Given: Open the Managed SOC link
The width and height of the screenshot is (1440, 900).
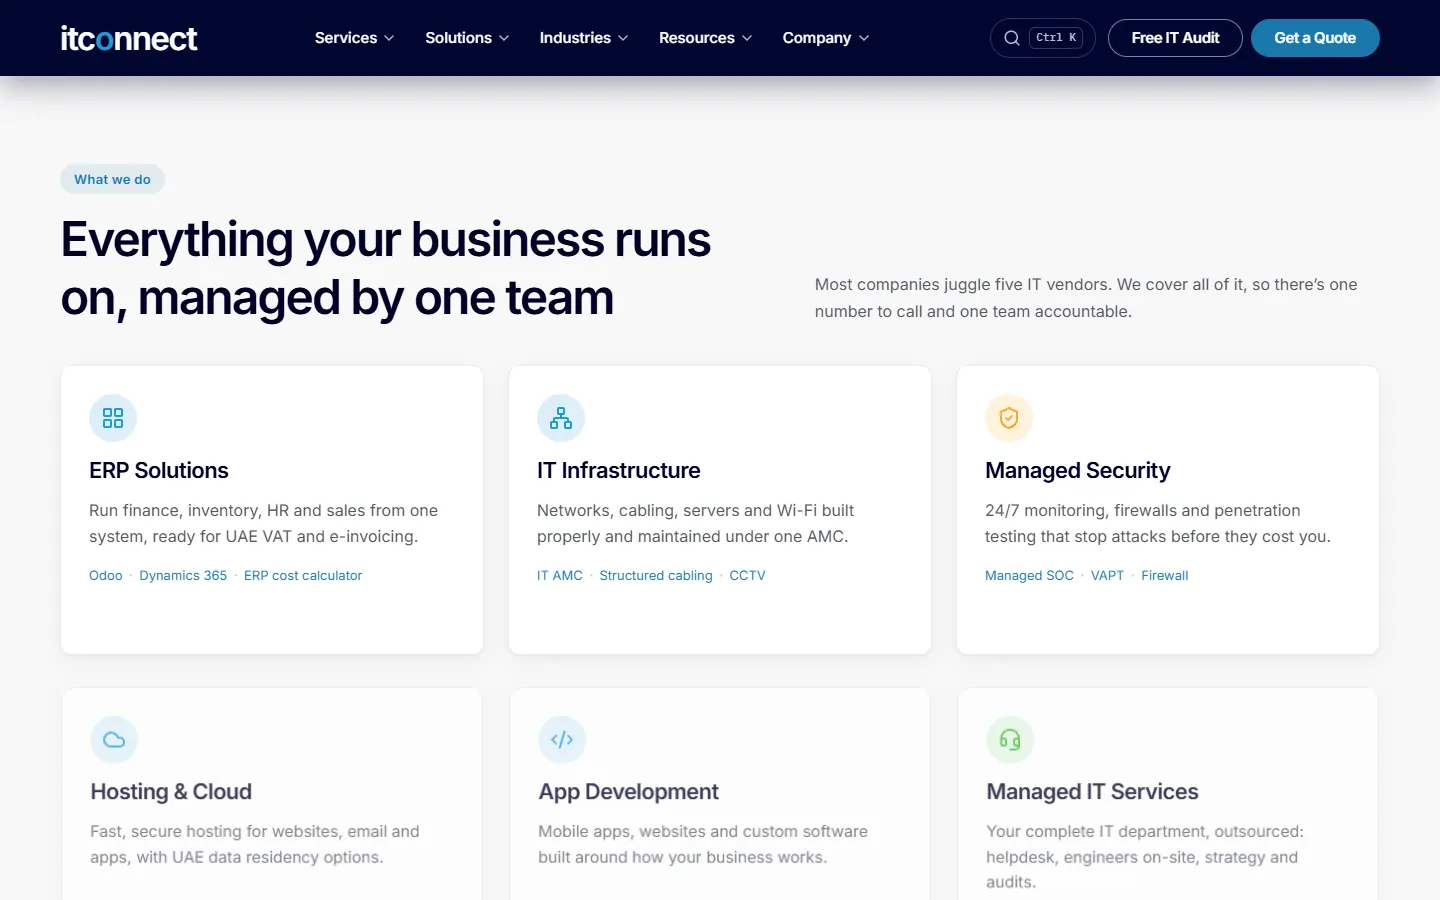Looking at the screenshot, I should point(1029,575).
